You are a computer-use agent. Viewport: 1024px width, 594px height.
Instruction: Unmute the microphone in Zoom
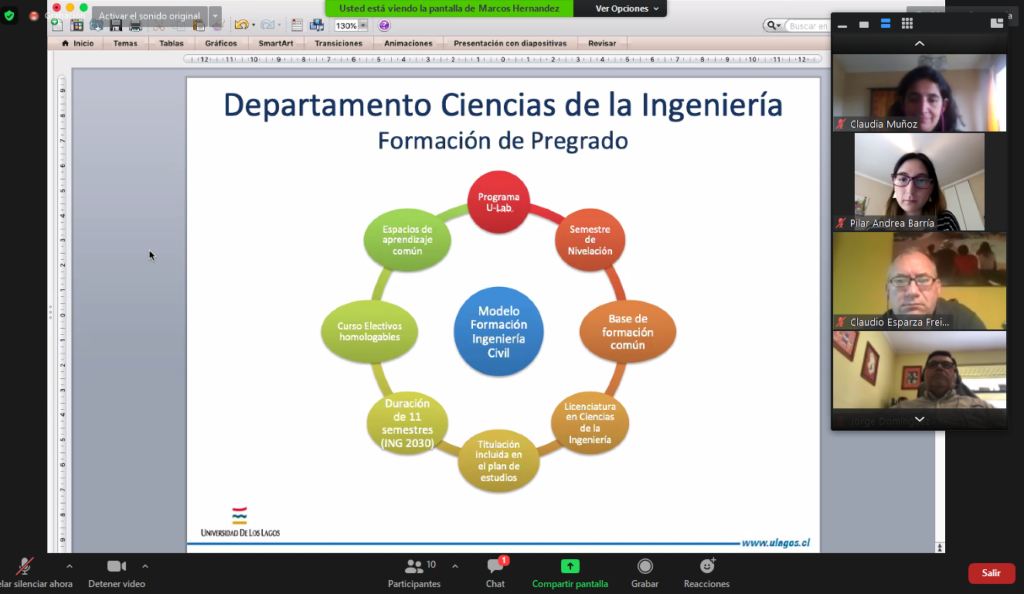(x=24, y=567)
